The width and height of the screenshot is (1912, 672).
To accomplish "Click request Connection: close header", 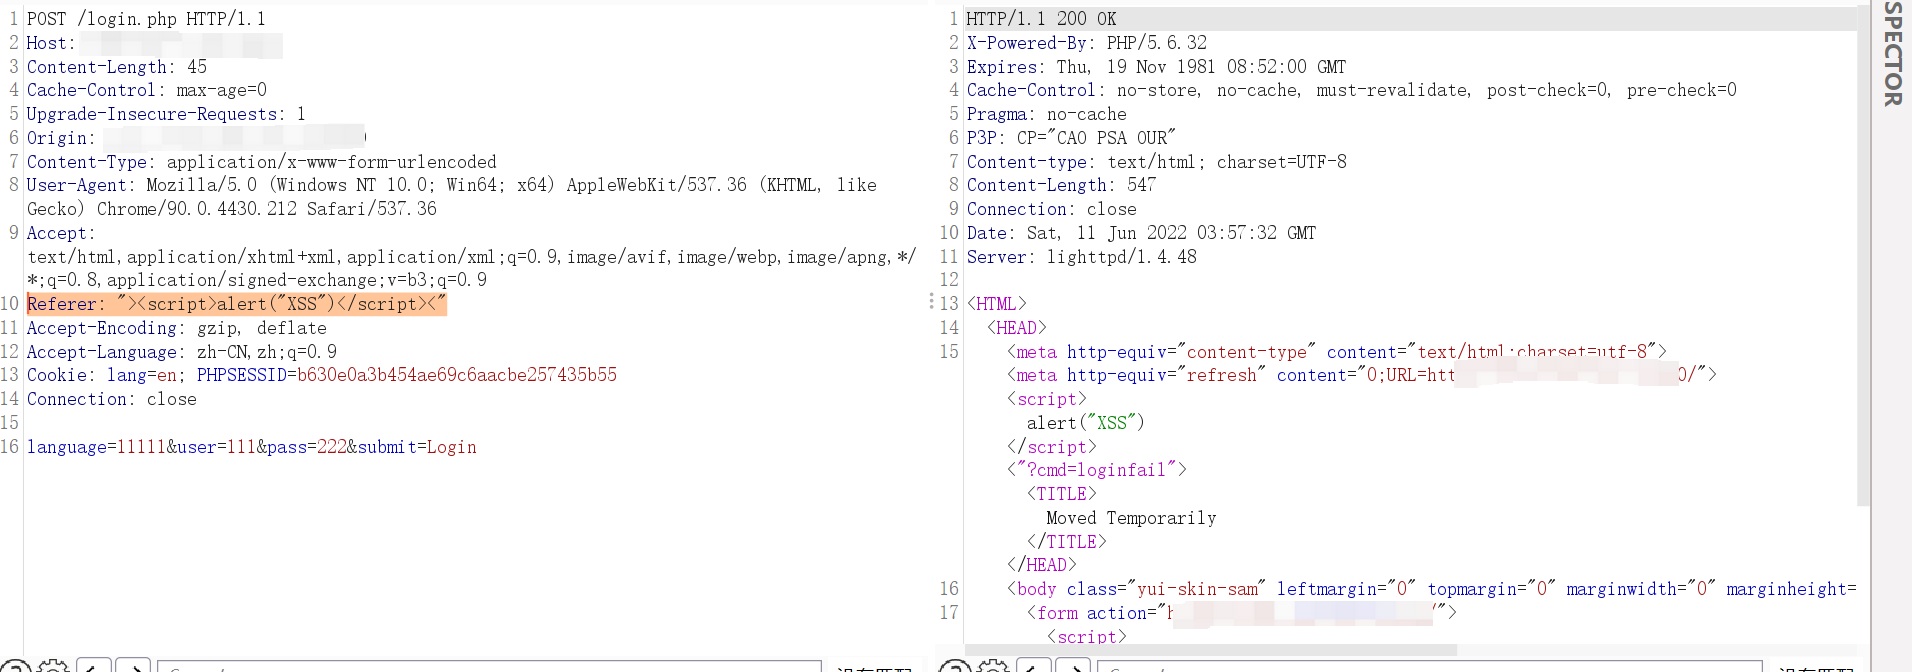I will (112, 399).
